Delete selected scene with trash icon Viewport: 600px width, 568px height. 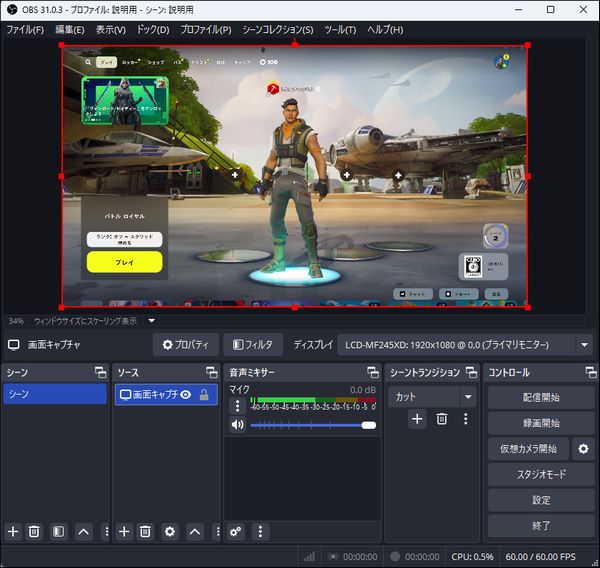click(34, 532)
